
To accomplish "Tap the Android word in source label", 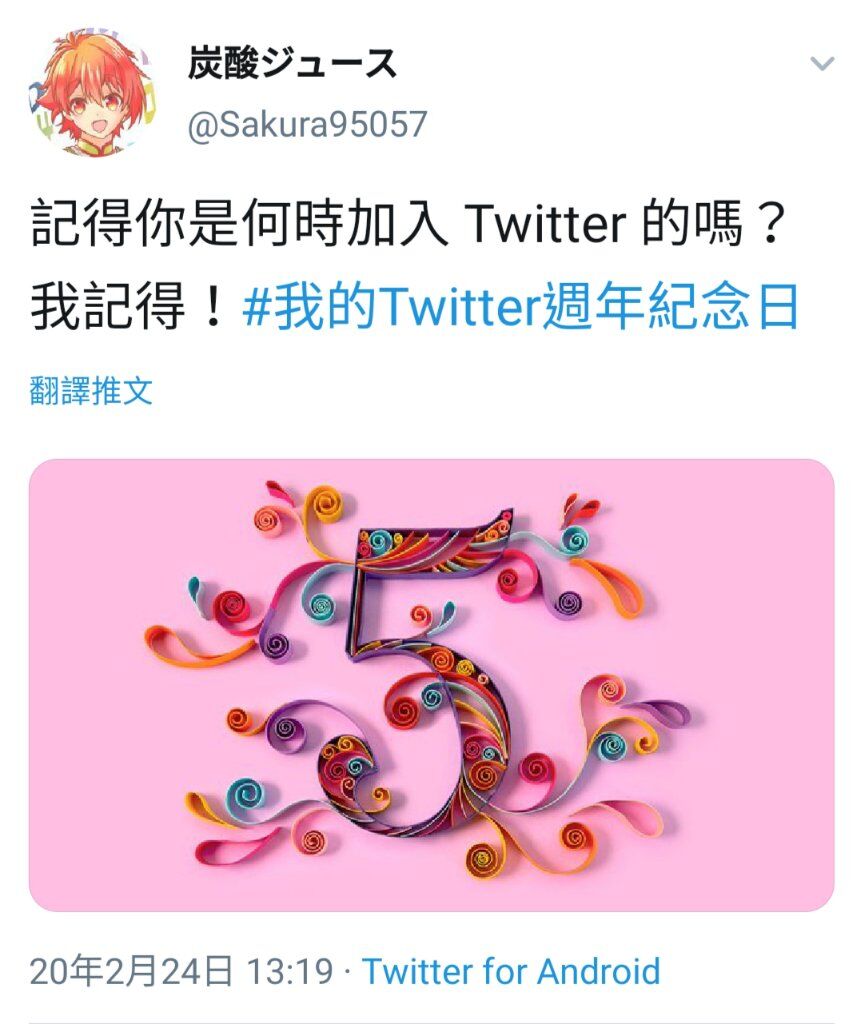I will tap(599, 971).
